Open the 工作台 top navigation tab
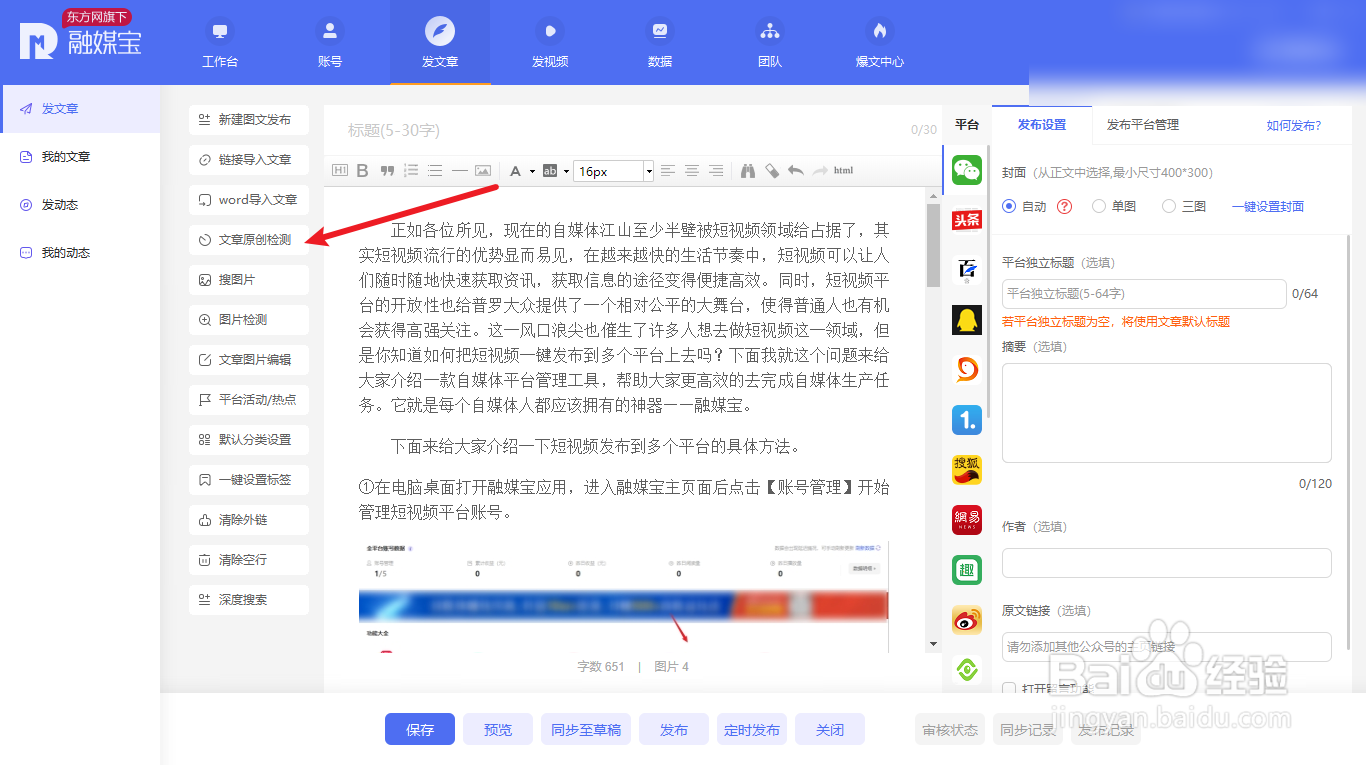This screenshot has height=765, width=1366. (x=220, y=43)
